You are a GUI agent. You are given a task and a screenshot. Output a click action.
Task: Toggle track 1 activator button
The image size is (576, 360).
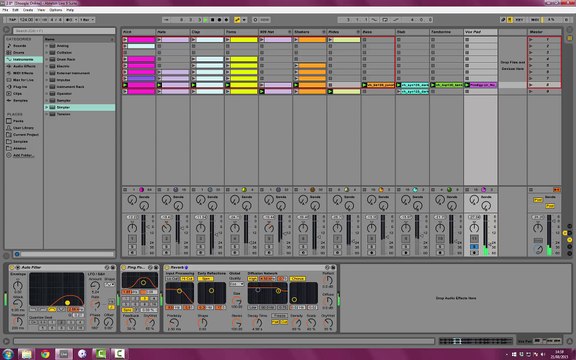pos(132,239)
